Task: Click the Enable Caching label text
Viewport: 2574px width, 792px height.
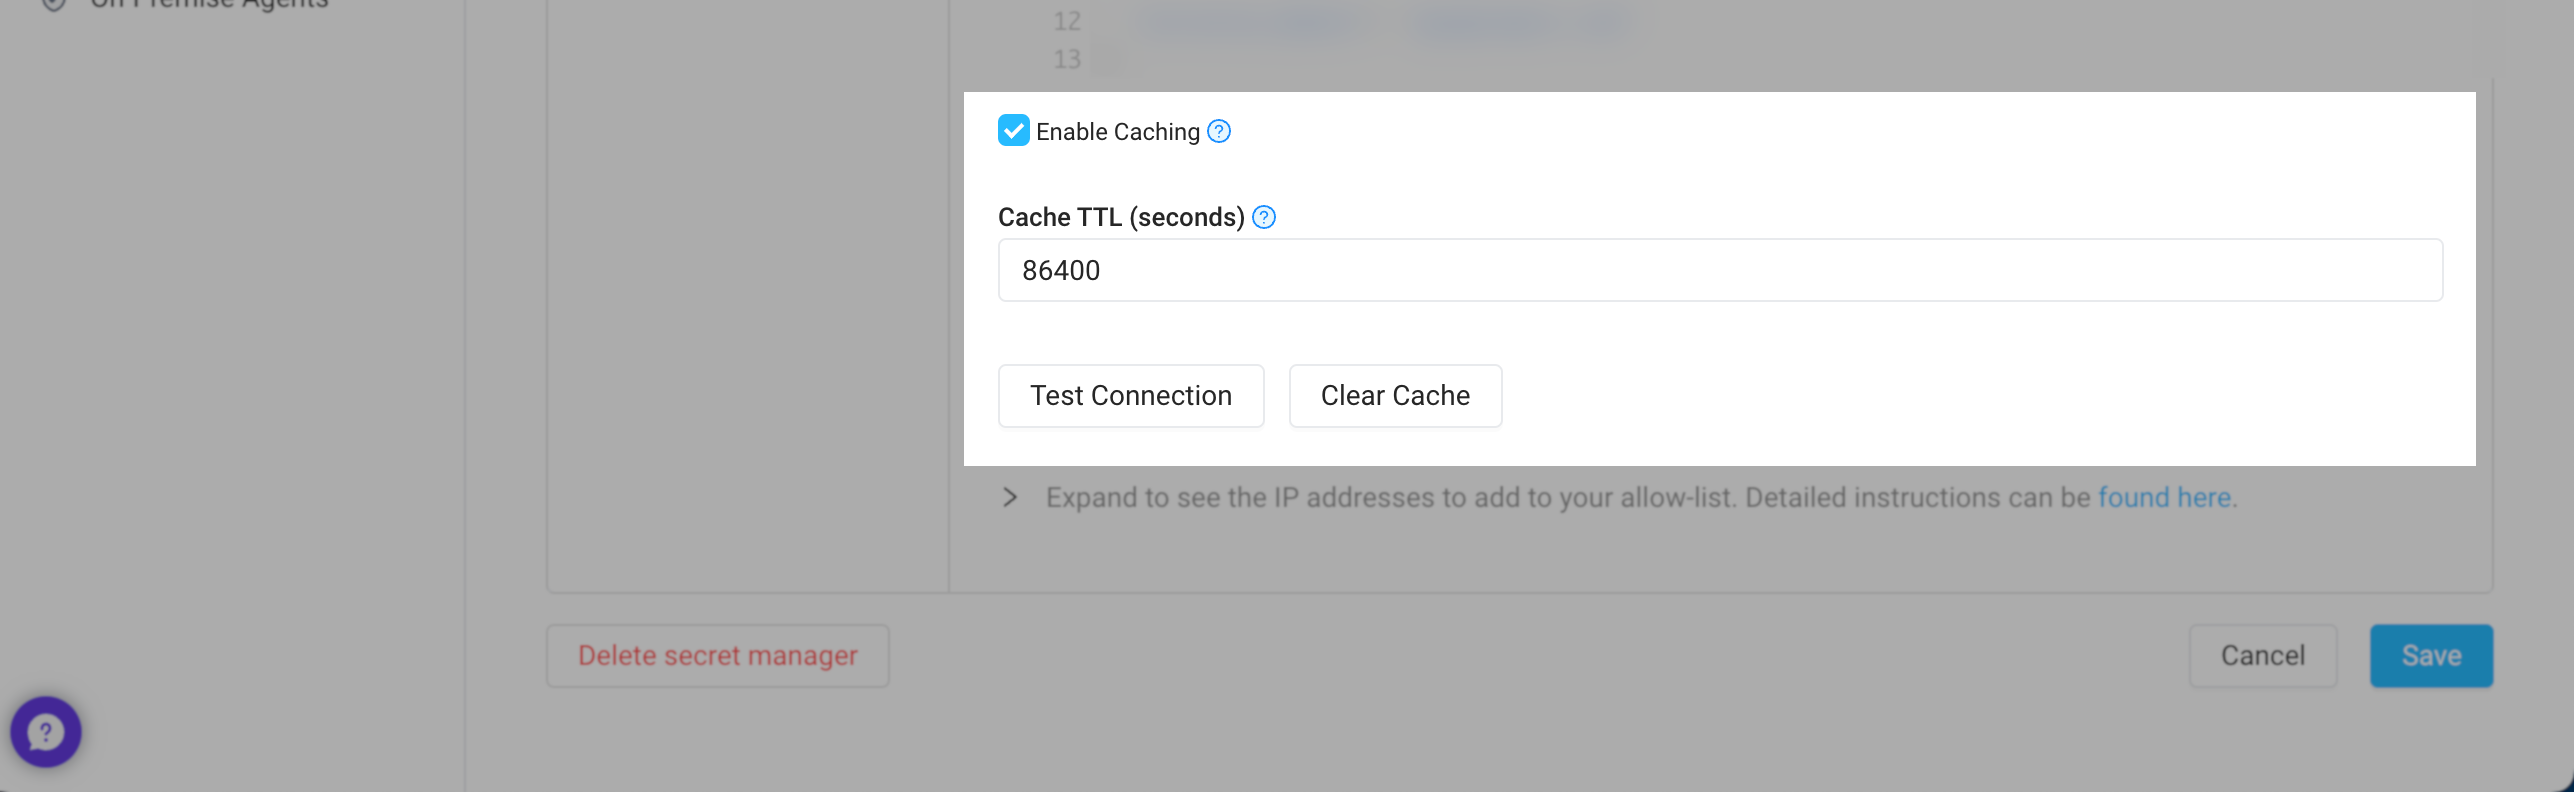Action: coord(1117,132)
